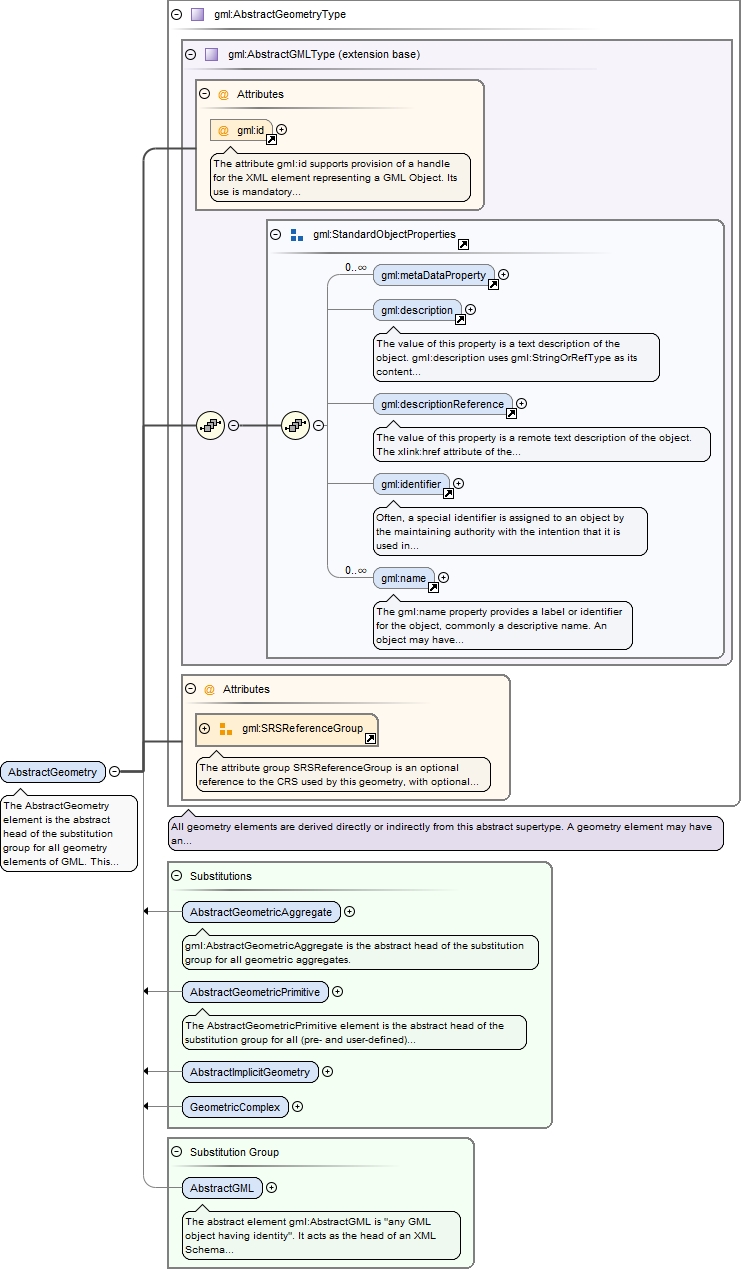Click the outer sequence compositor icon
This screenshot has height=1270, width=742.
pyautogui.click(x=210, y=425)
